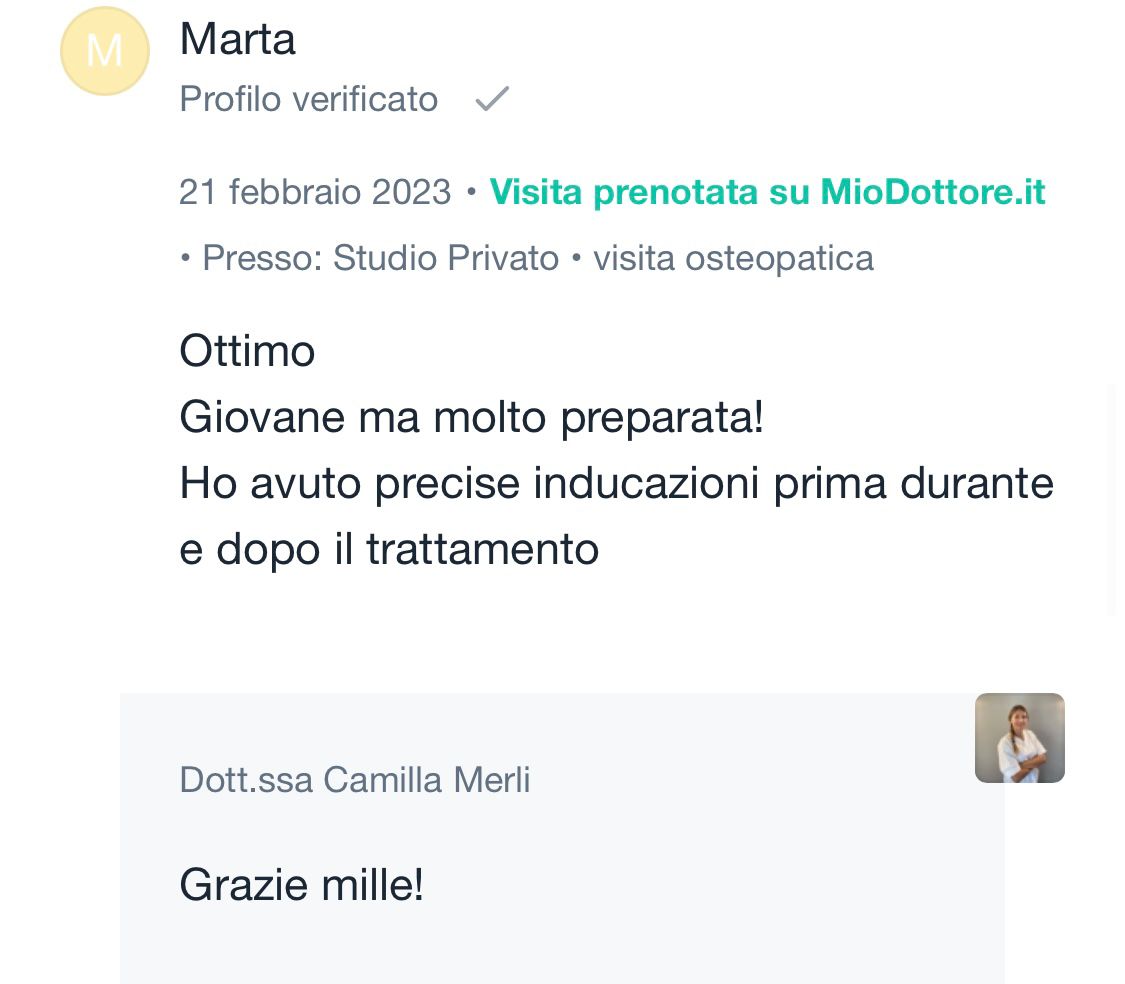Viewport: 1125px width, 984px height.
Task: Click the line 'e dopo il trattamento'
Action: (389, 549)
